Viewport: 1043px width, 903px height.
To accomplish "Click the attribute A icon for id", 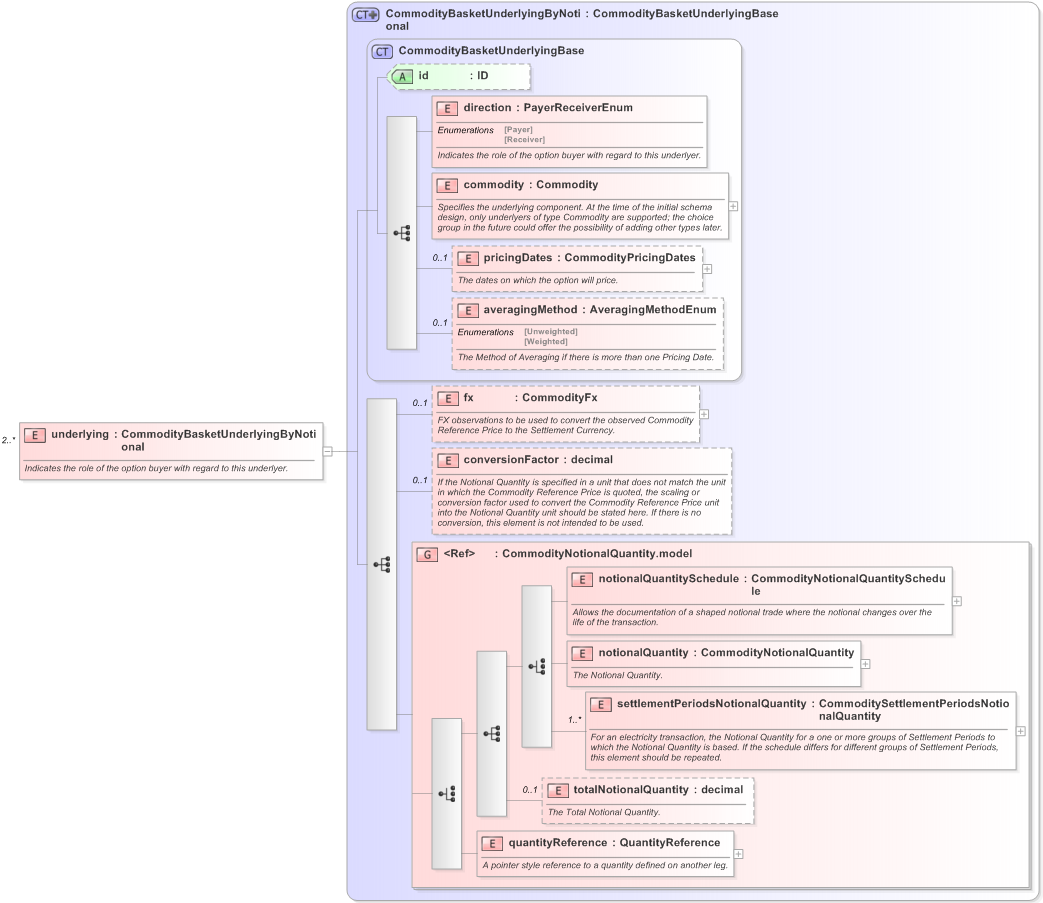I will click(x=401, y=76).
